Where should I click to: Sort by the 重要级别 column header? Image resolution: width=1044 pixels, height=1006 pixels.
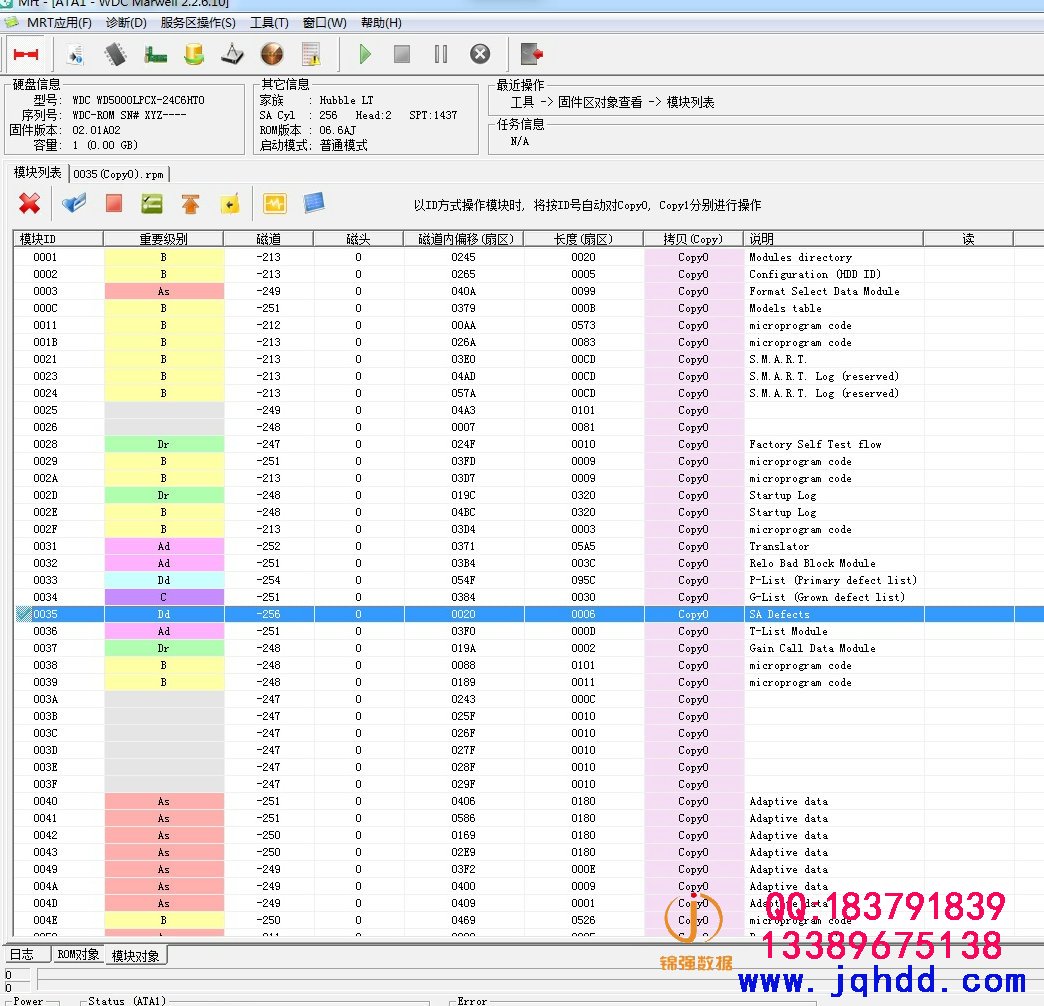coord(163,239)
